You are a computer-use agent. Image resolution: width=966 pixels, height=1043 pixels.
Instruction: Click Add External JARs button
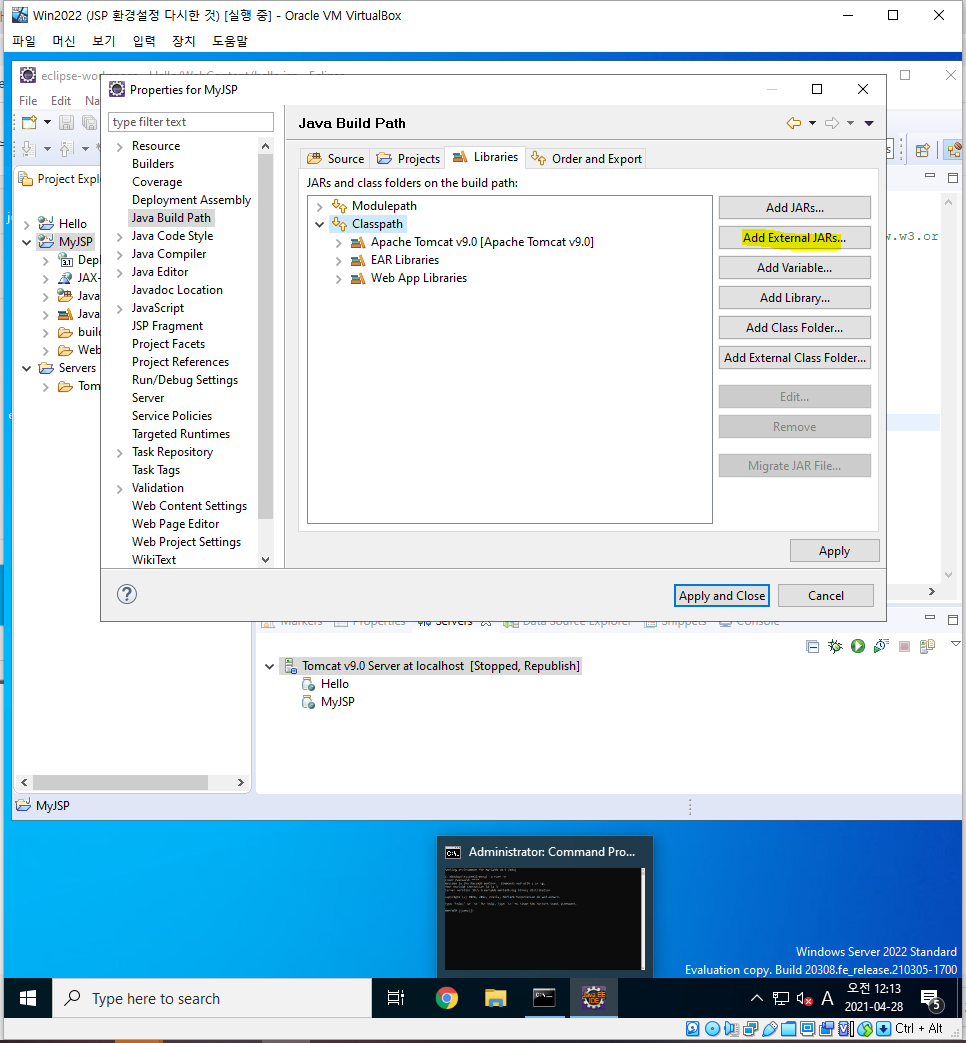[x=794, y=237]
